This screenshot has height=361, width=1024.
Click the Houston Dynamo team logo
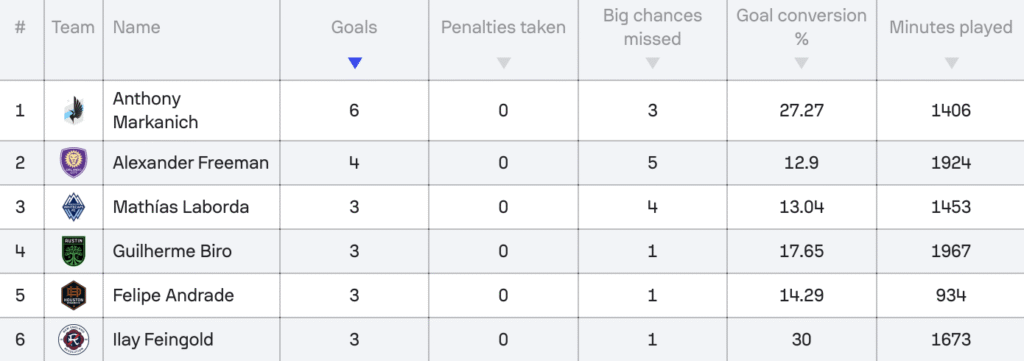click(73, 295)
